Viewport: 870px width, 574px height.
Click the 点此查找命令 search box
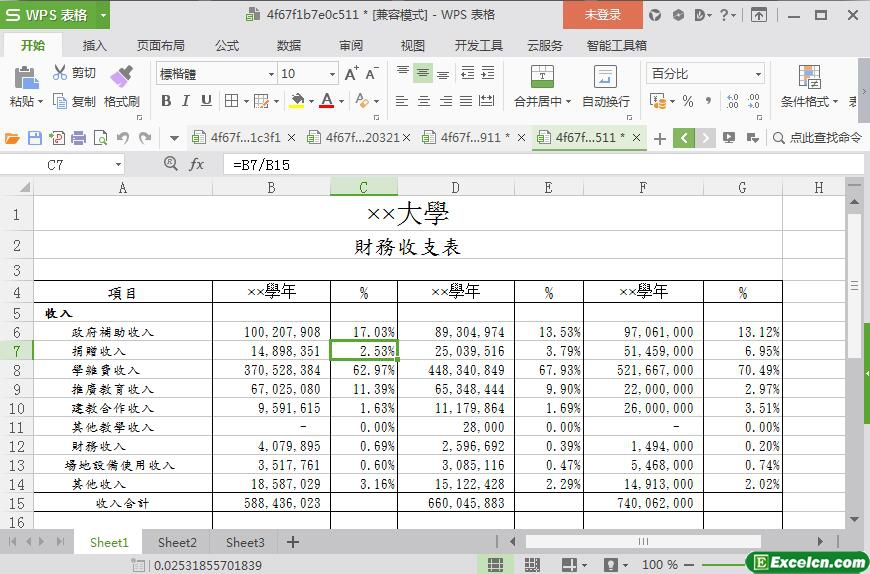click(818, 138)
